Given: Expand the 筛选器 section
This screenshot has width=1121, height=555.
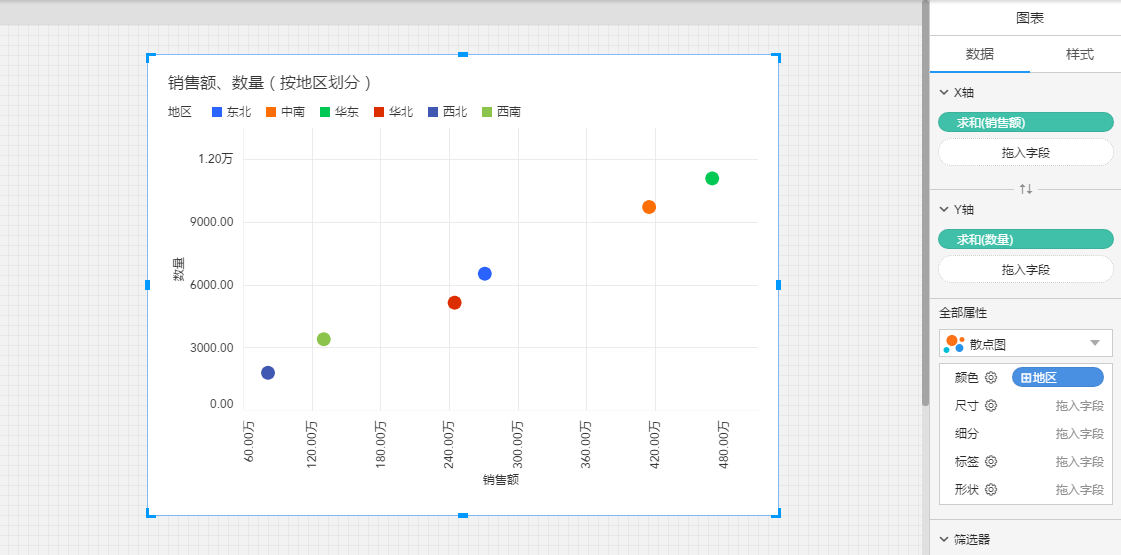Looking at the screenshot, I should pyautogui.click(x=944, y=539).
